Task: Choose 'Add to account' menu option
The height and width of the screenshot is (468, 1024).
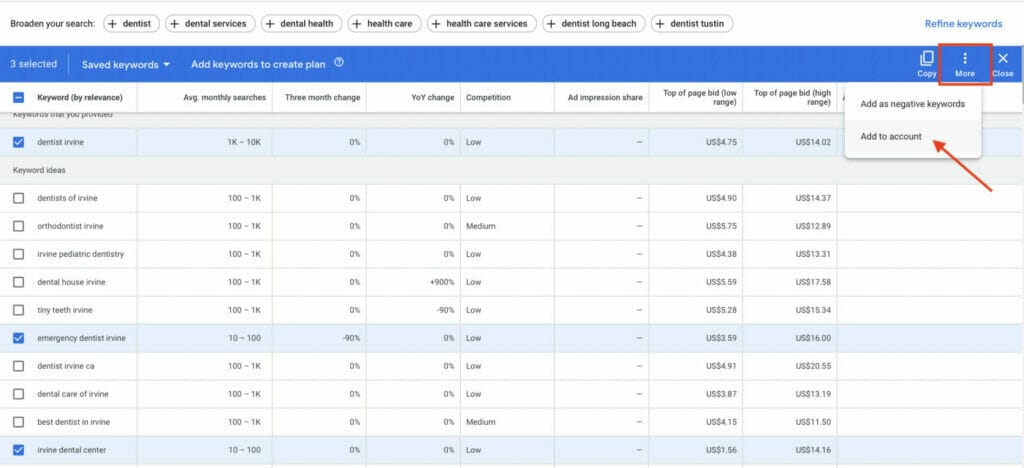Action: [912, 136]
